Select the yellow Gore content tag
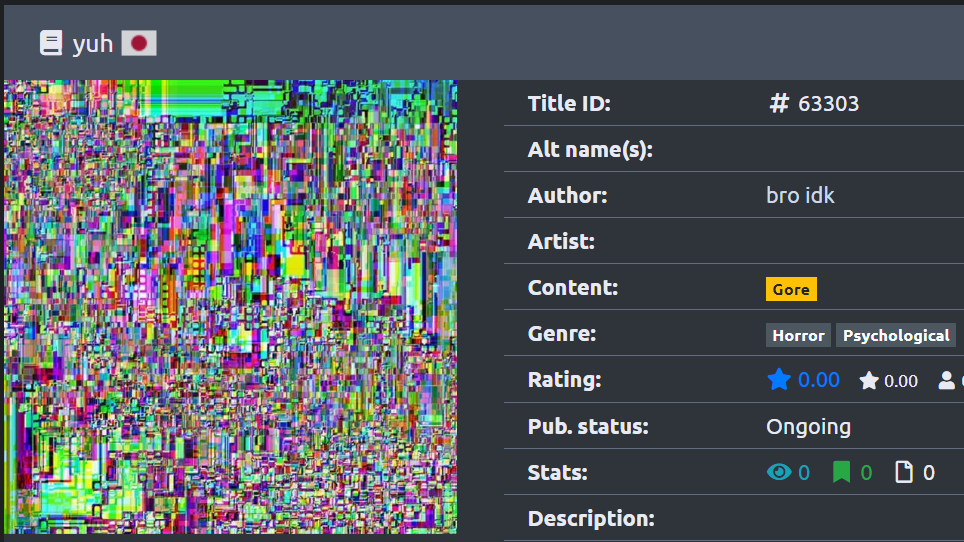This screenshot has height=542, width=964. [791, 289]
